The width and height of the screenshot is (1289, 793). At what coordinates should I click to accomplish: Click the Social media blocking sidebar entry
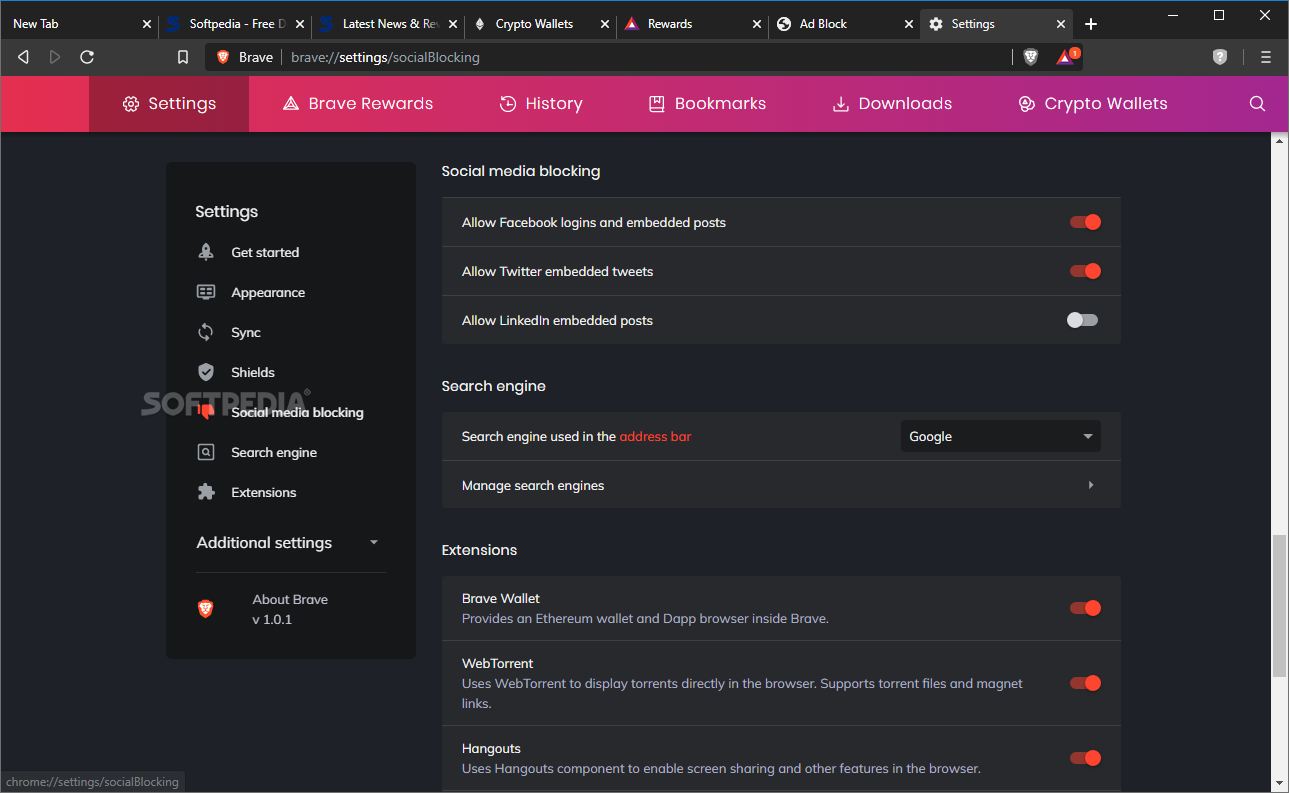[297, 412]
